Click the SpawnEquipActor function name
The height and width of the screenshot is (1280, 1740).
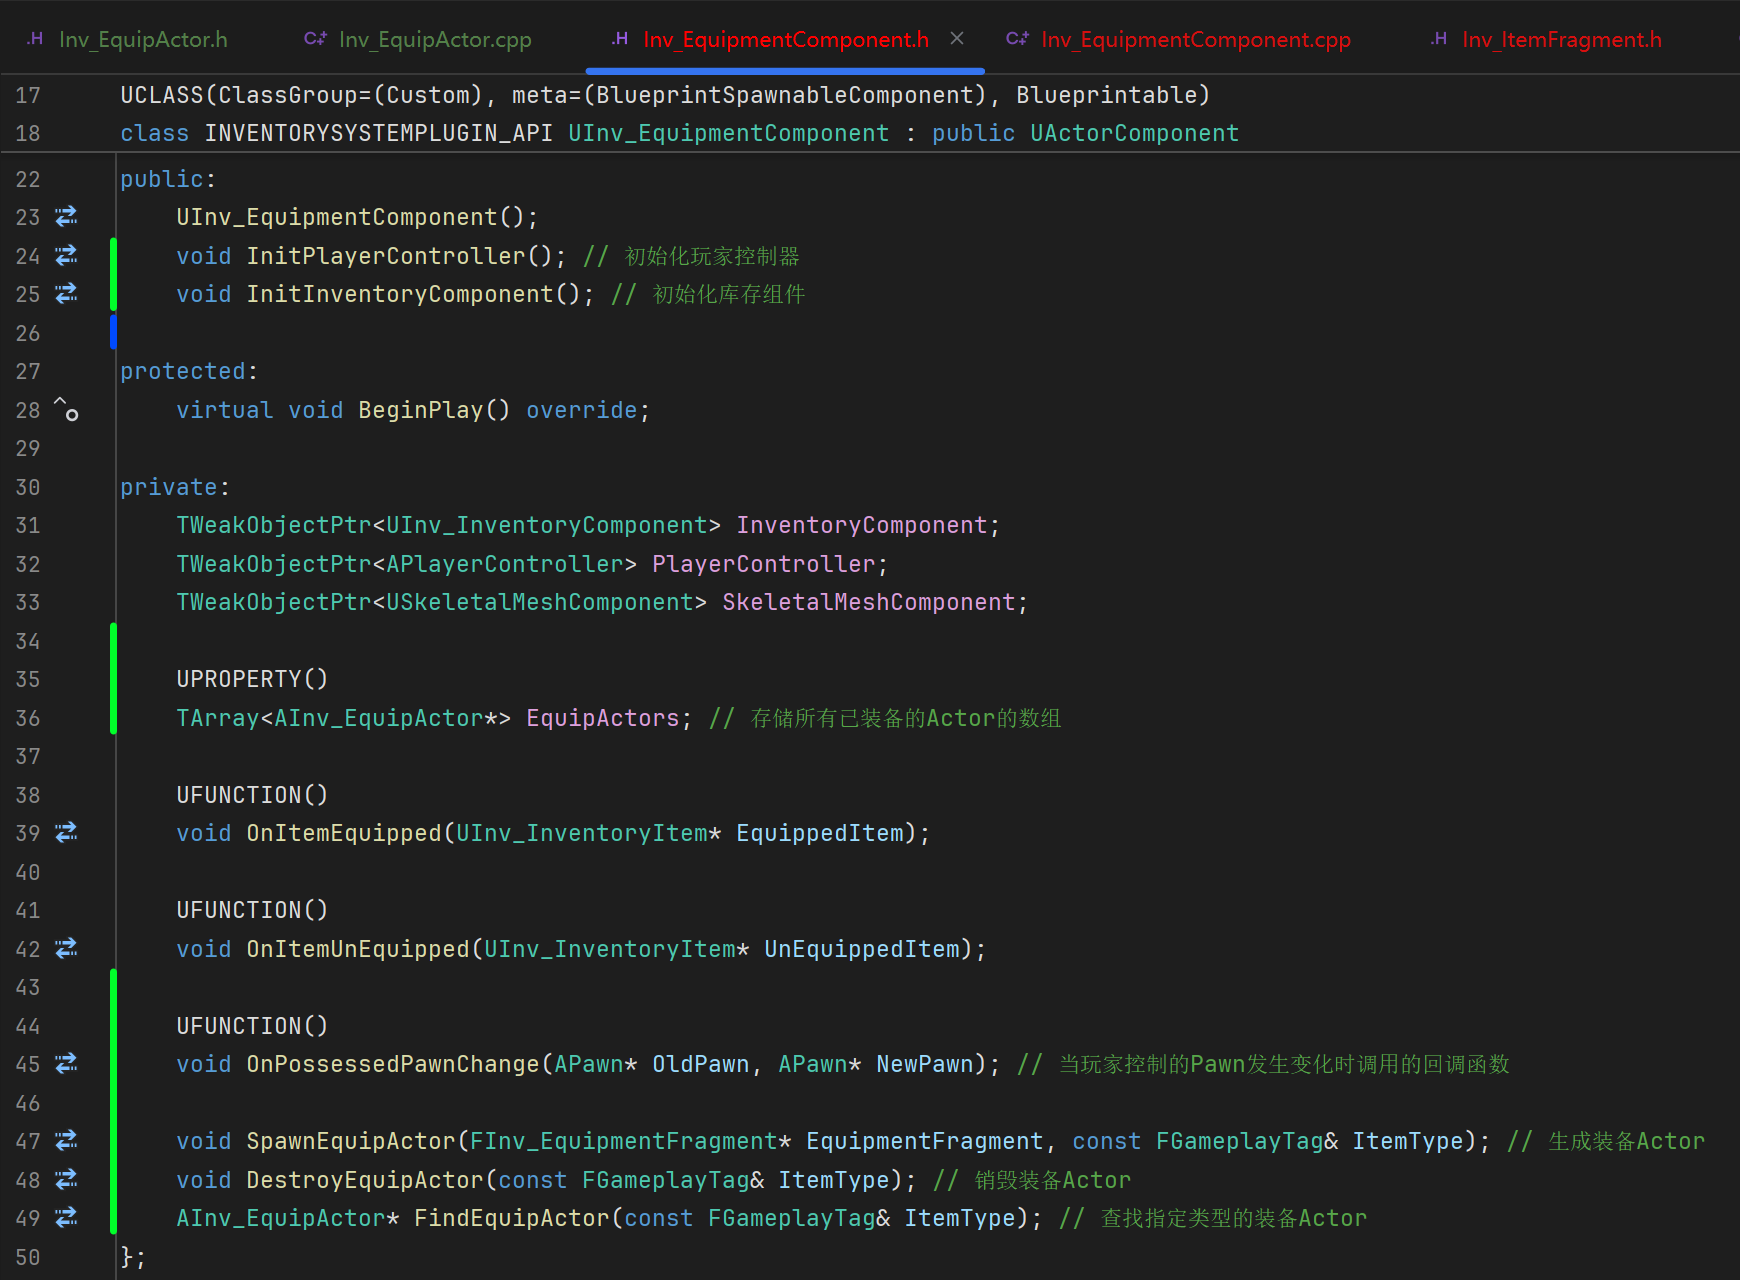tap(351, 1141)
